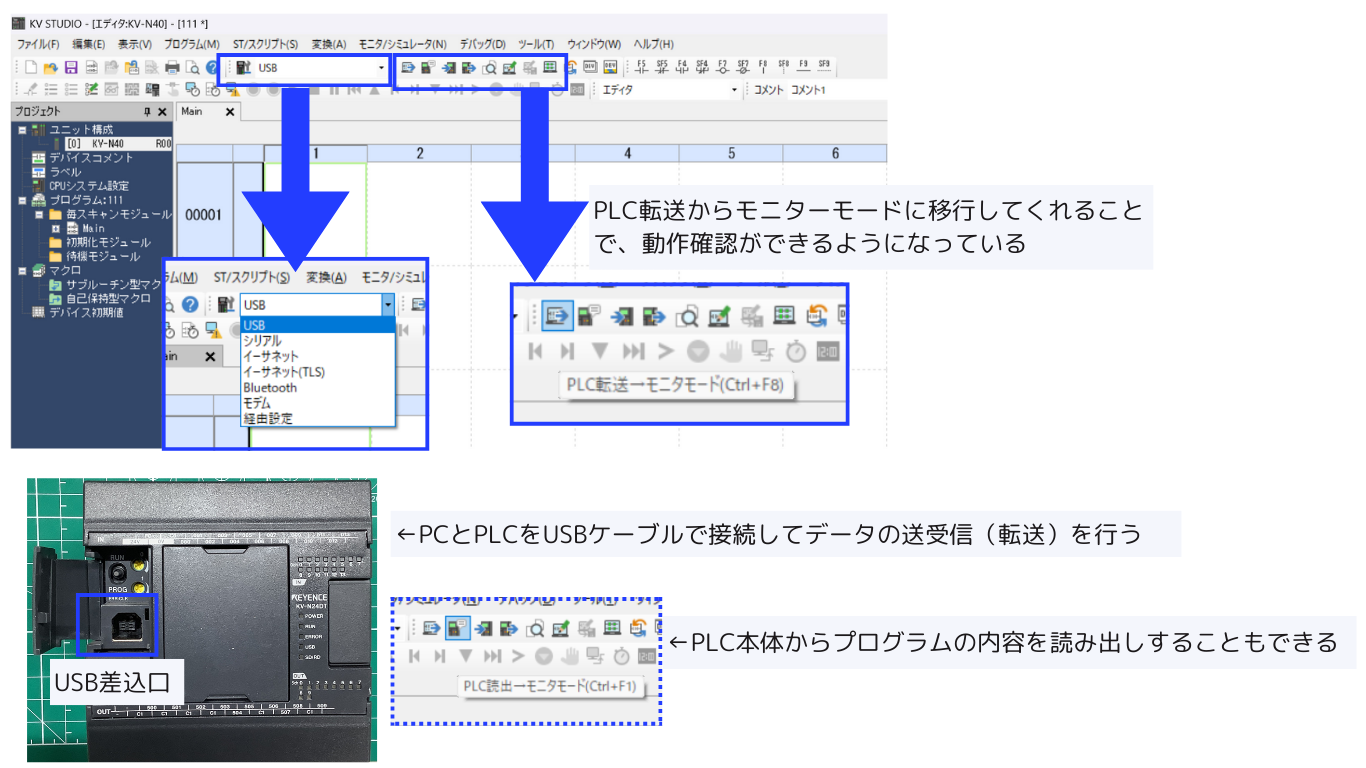Select the PLC転送→モニタモード transfer icon
Screen dimensions: 1366x768
(x=408, y=68)
